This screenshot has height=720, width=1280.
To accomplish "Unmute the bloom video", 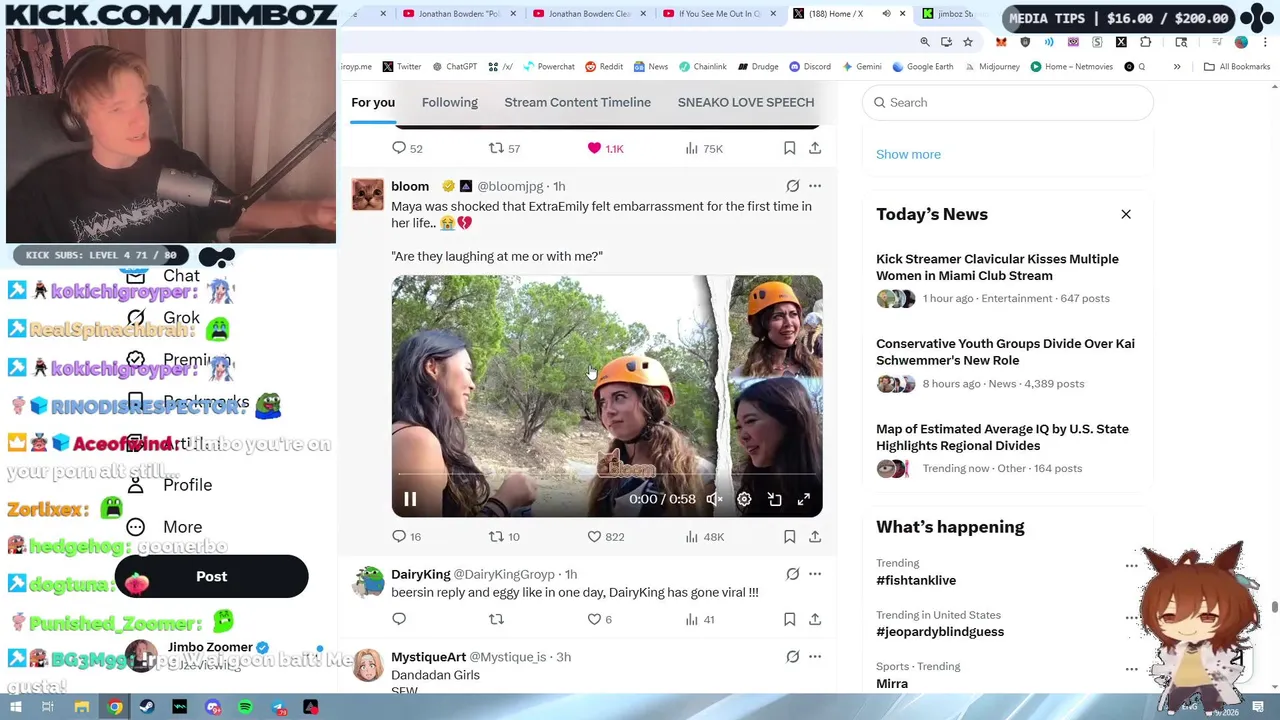I will [x=714, y=499].
